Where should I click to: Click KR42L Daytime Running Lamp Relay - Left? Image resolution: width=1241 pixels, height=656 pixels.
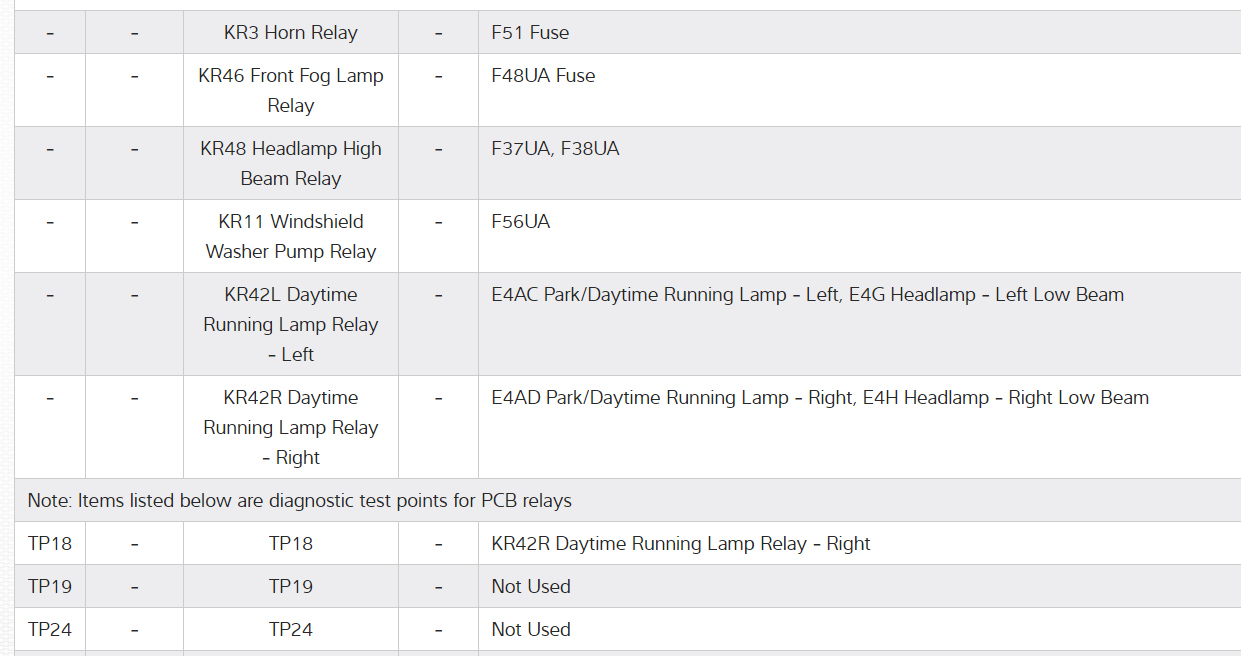point(290,324)
